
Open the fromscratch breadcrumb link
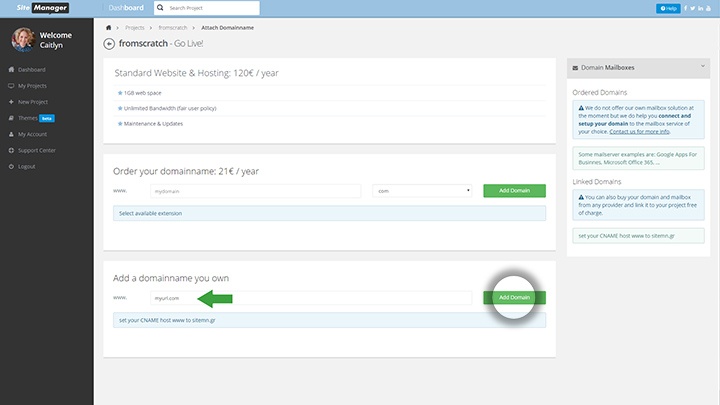click(x=173, y=28)
